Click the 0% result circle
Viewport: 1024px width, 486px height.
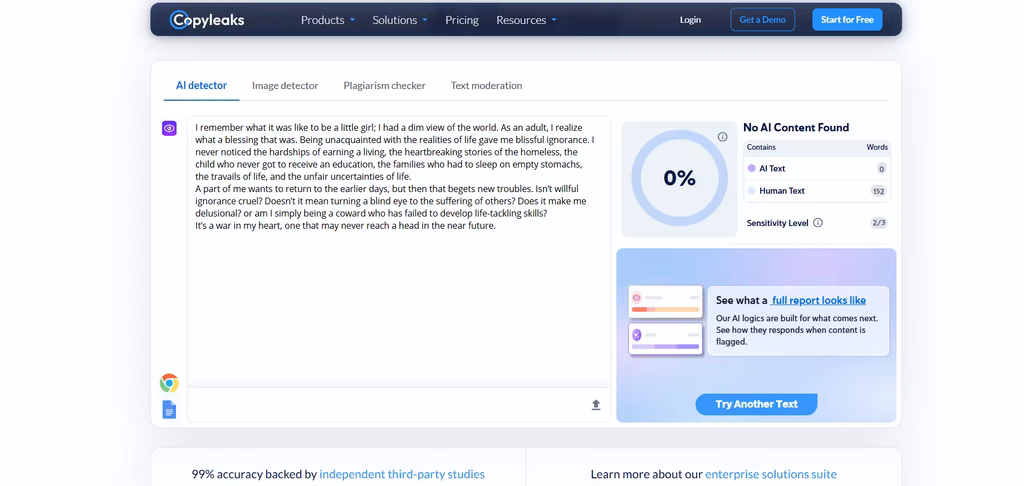pos(679,178)
